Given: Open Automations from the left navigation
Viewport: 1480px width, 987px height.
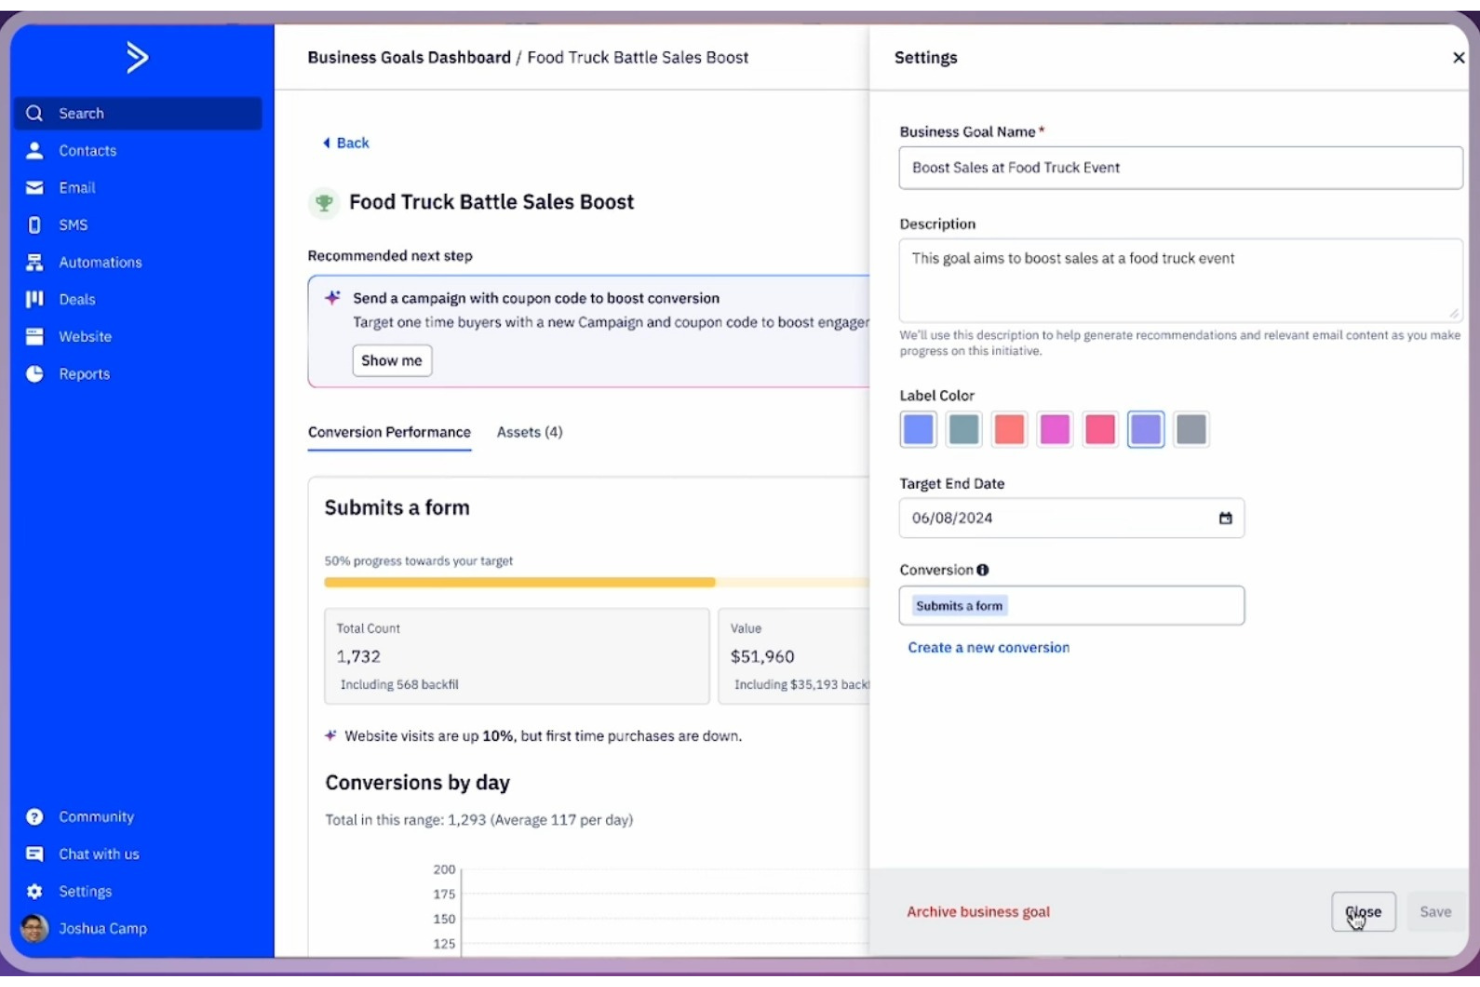Looking at the screenshot, I should point(35,262).
